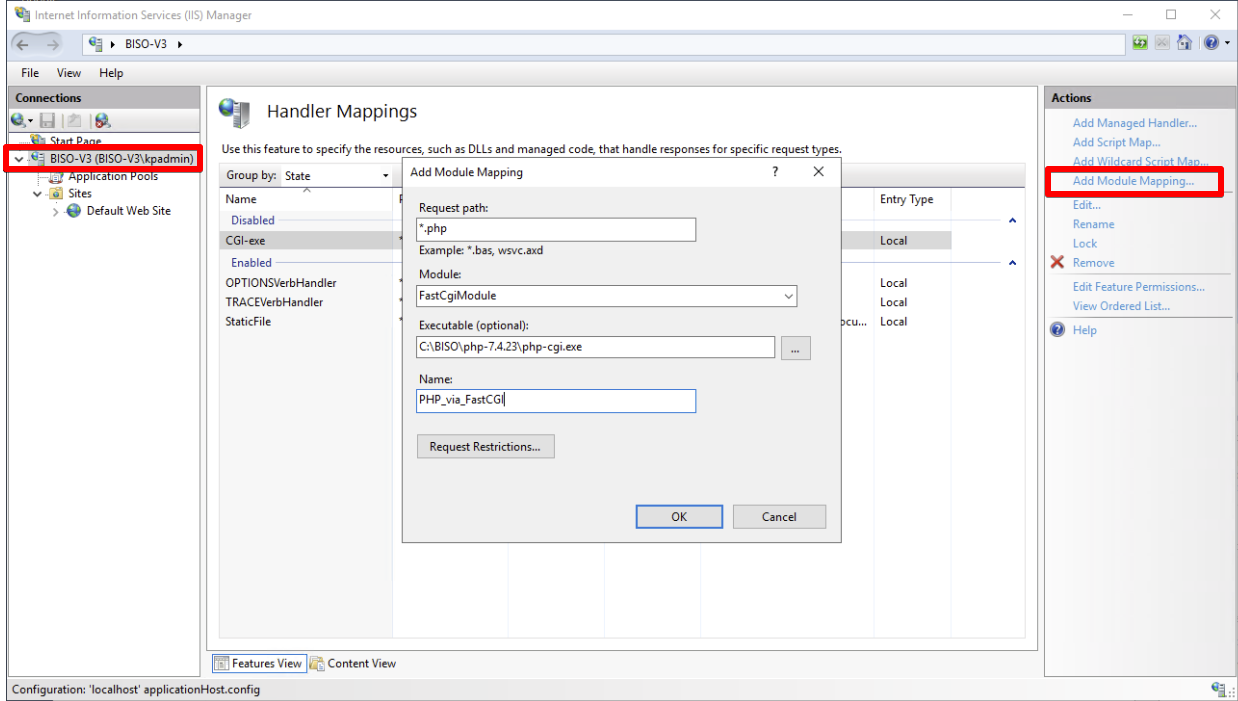Collapse the Disabled group chevron
The height and width of the screenshot is (701, 1238).
(x=1012, y=220)
